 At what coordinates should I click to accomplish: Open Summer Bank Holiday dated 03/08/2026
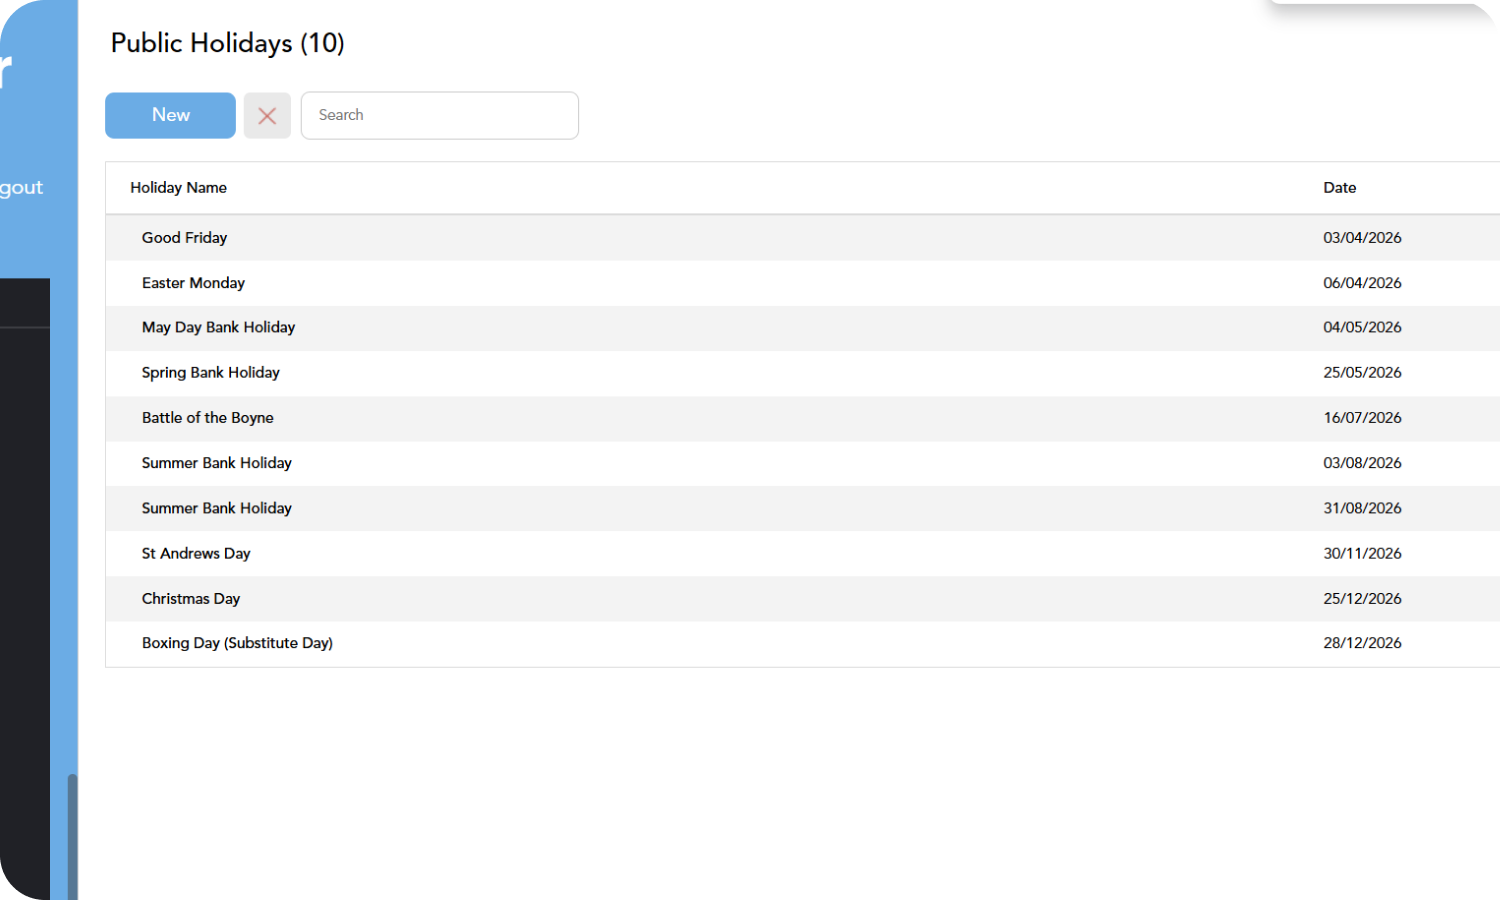[x=802, y=463]
